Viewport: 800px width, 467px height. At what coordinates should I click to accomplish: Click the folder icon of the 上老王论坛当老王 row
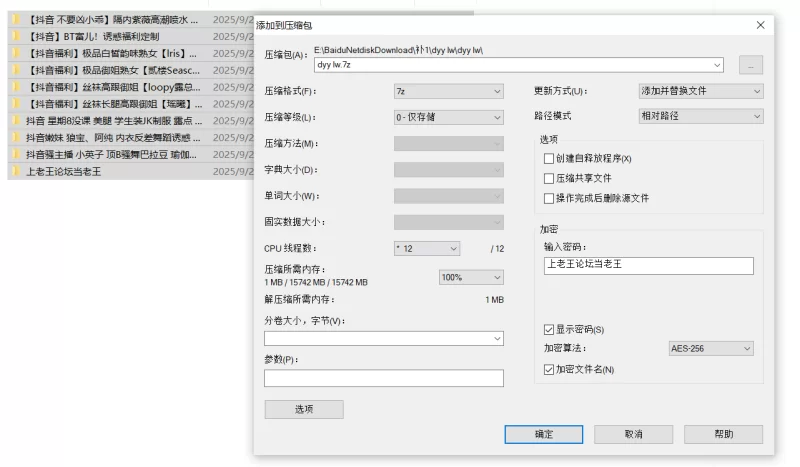(x=16, y=171)
